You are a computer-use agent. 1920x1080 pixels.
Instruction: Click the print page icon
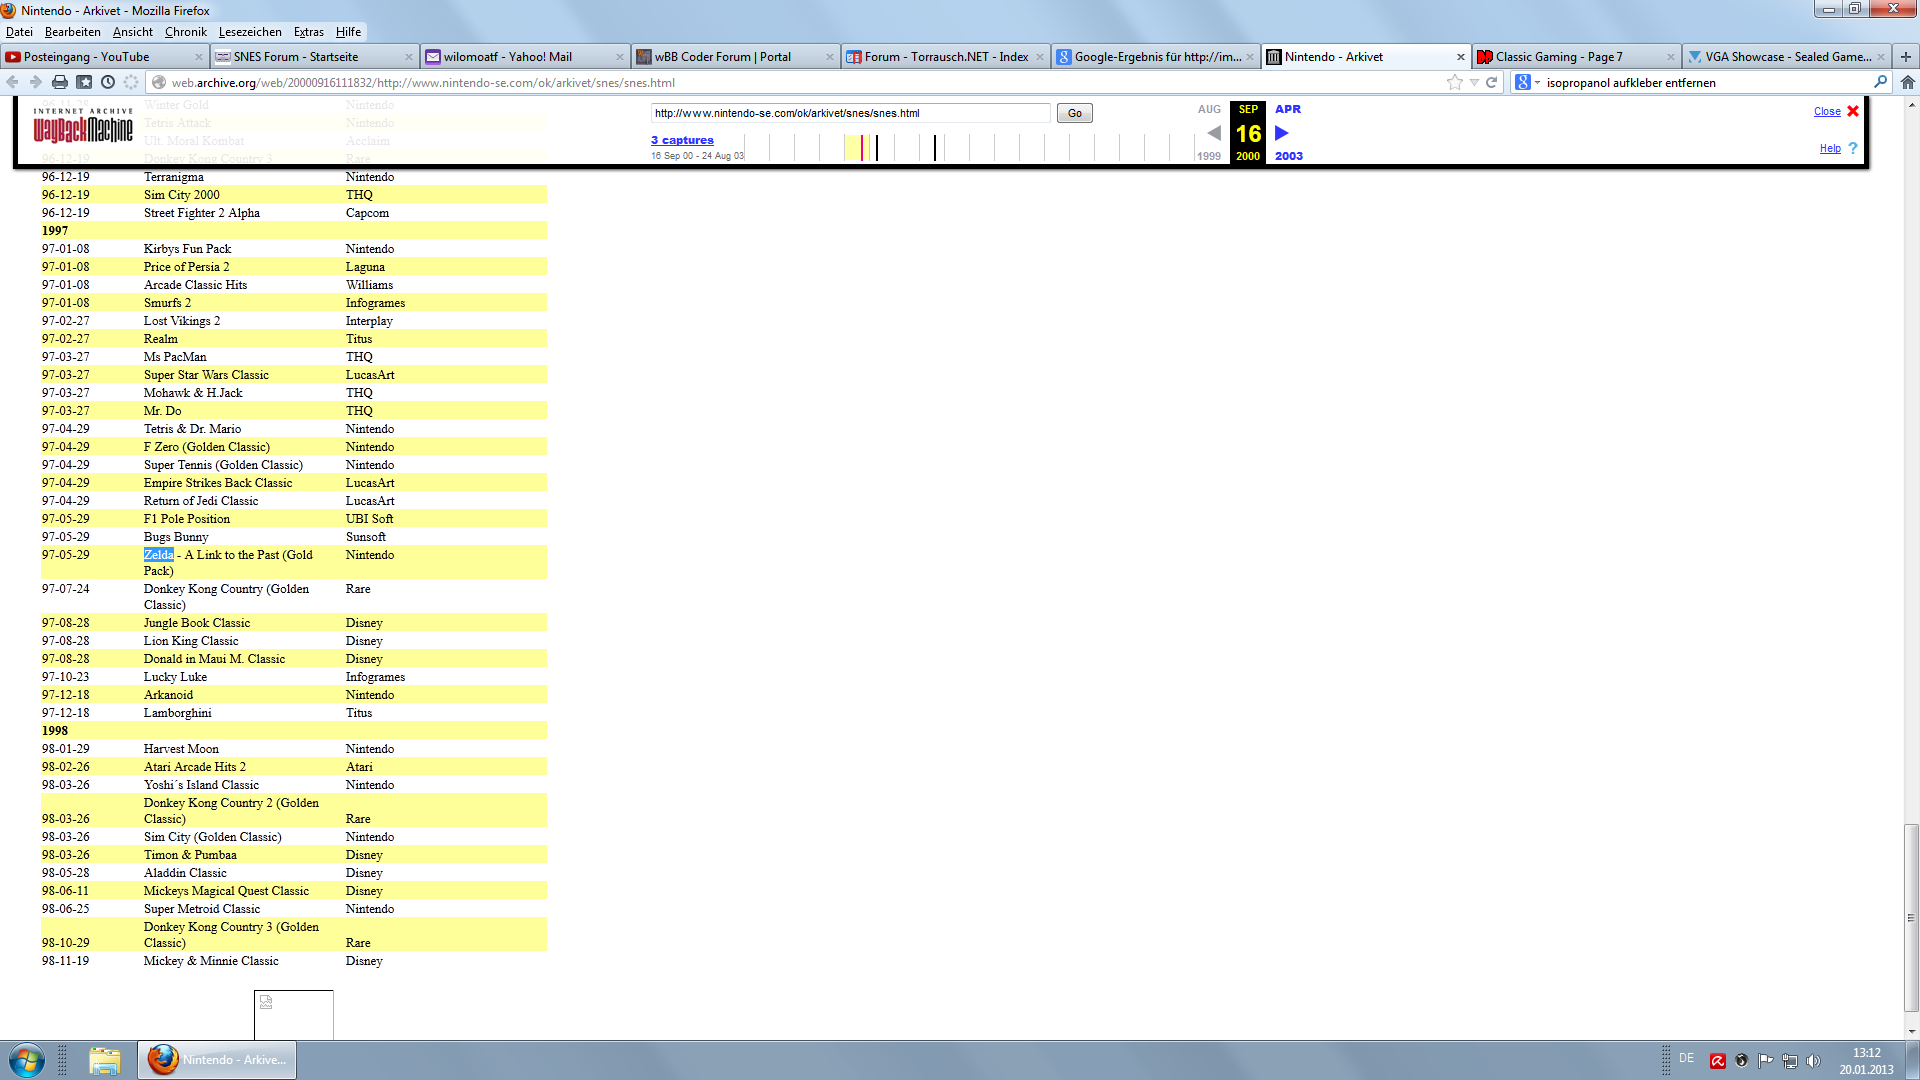tap(60, 82)
